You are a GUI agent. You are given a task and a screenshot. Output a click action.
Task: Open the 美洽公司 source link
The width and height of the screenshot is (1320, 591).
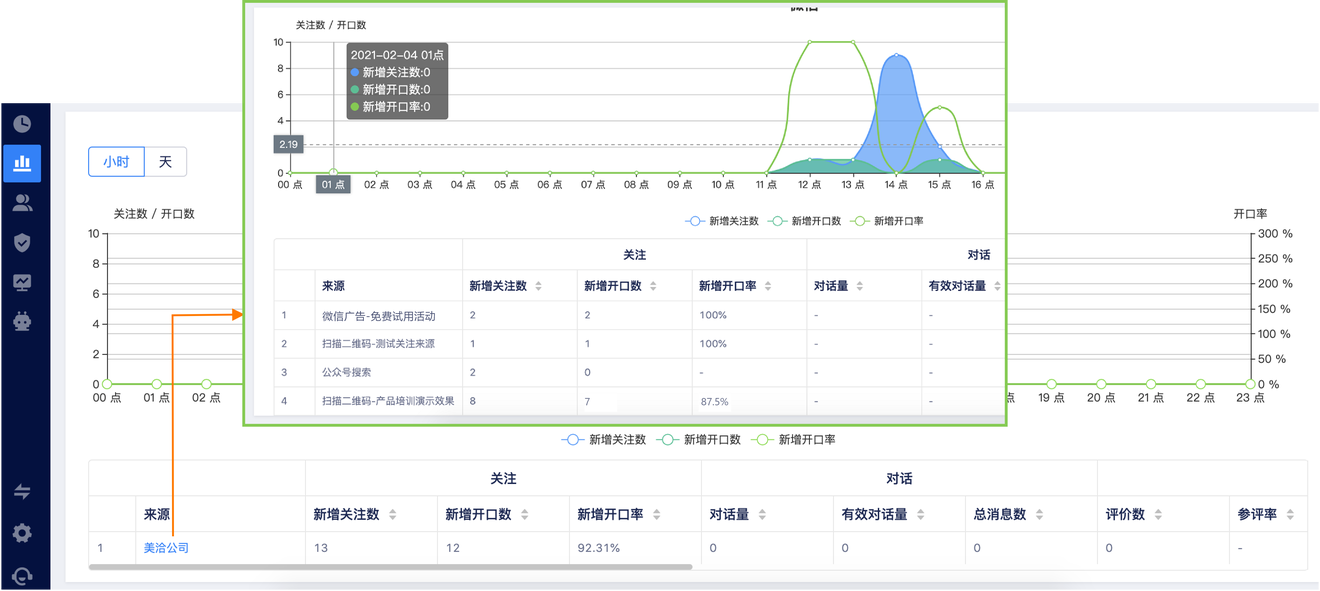coord(166,548)
